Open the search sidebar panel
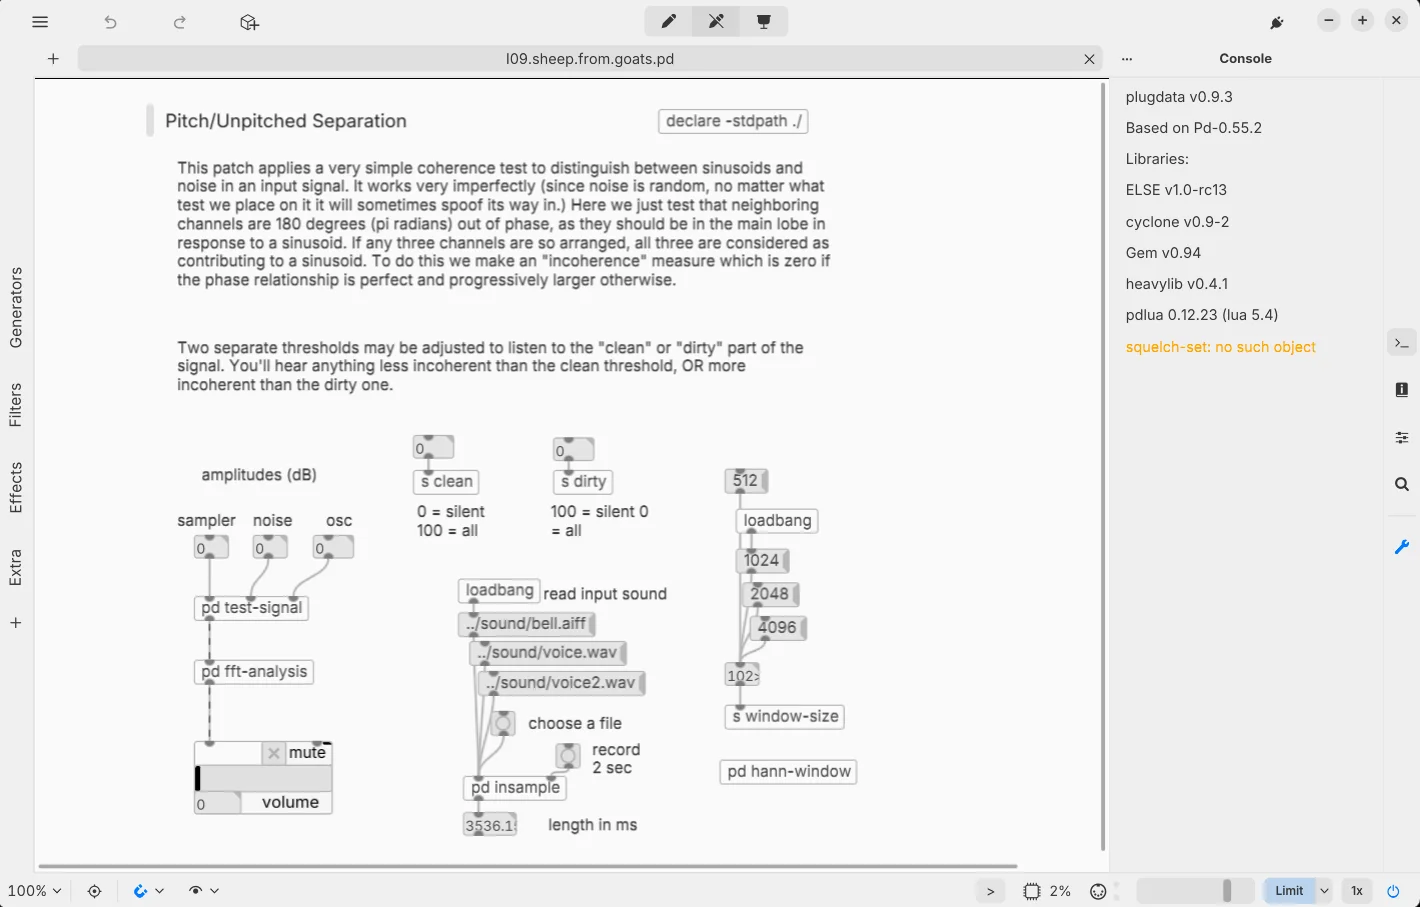 click(1402, 484)
